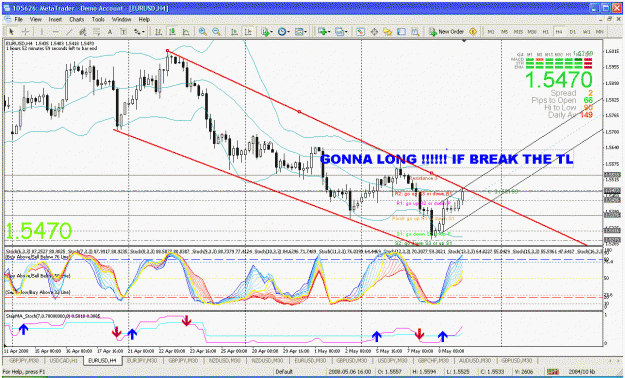Open the arrows objects dropdown
Screen dimensions: 625x378
pyautogui.click(x=138, y=32)
